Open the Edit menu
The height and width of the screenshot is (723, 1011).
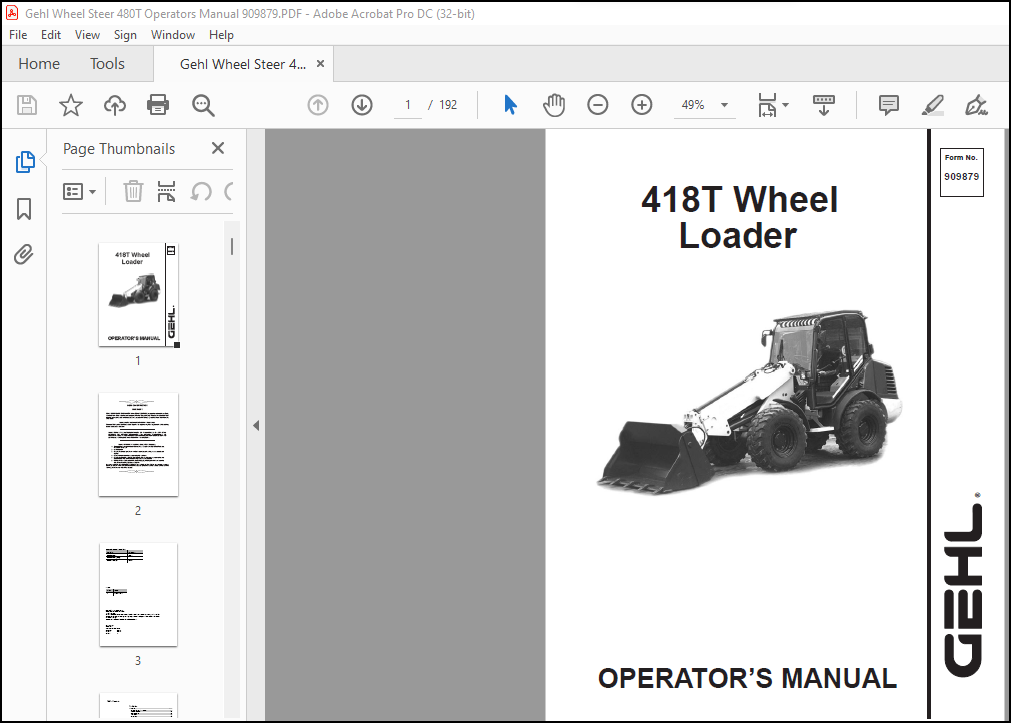51,35
